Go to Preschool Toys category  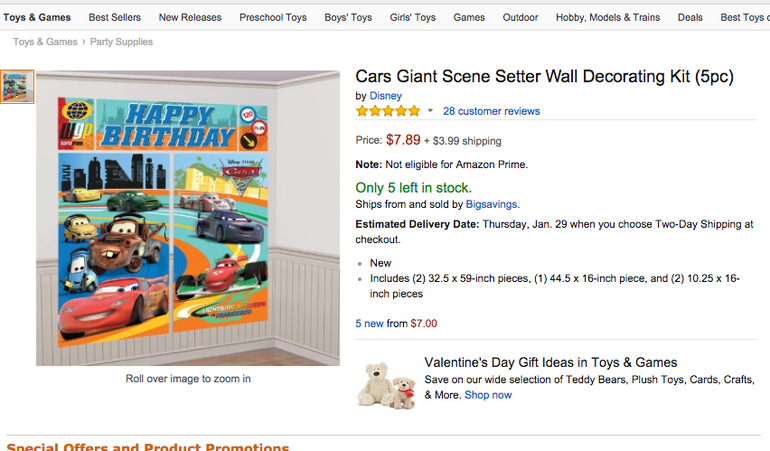273,17
